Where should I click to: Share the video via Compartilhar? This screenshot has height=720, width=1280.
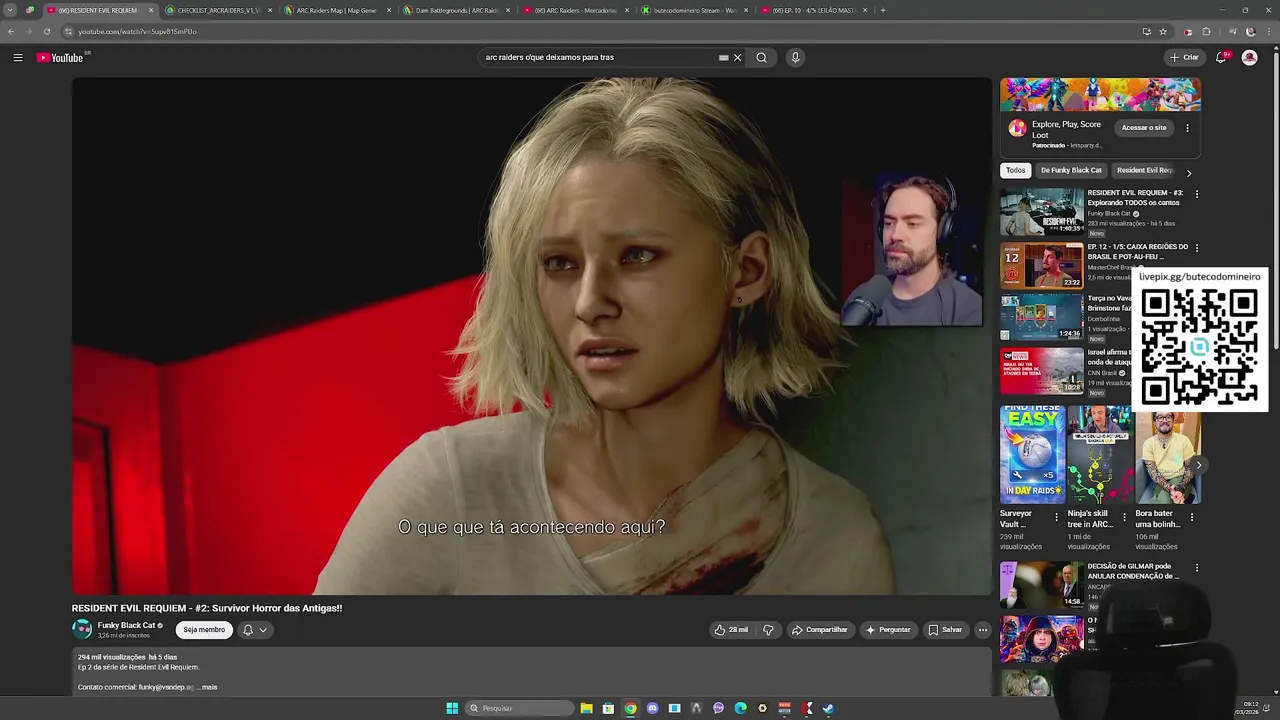pos(819,630)
